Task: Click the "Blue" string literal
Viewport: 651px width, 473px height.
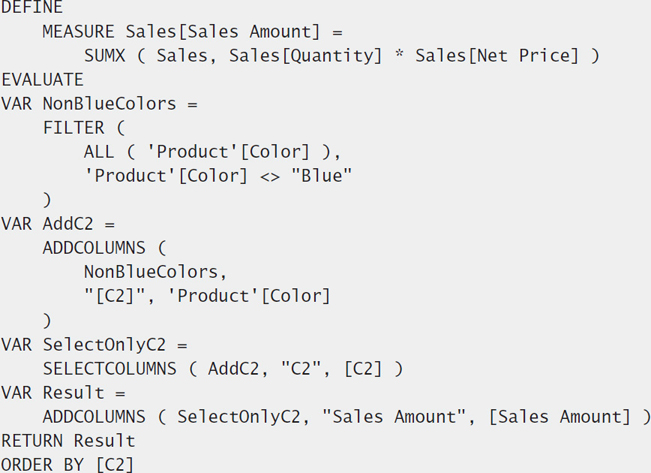Action: point(322,176)
